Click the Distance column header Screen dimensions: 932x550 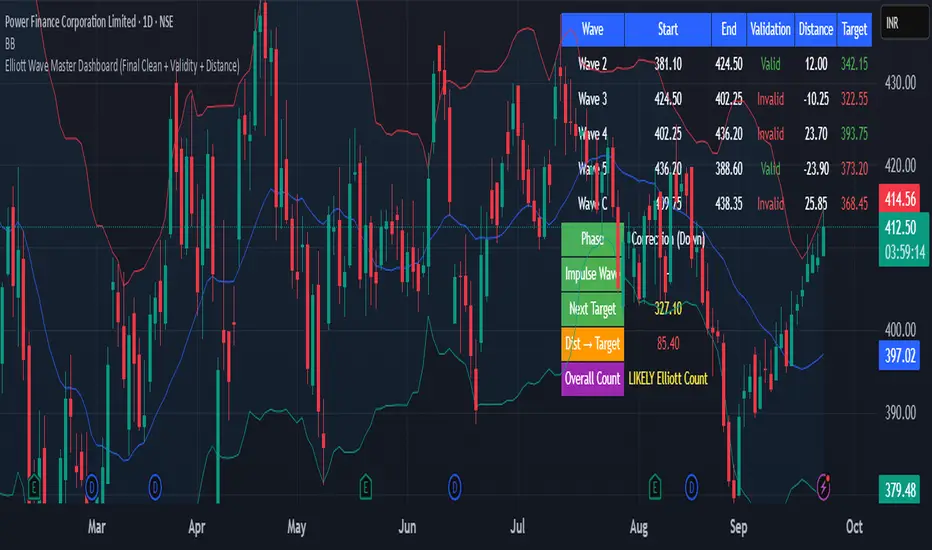tap(816, 29)
